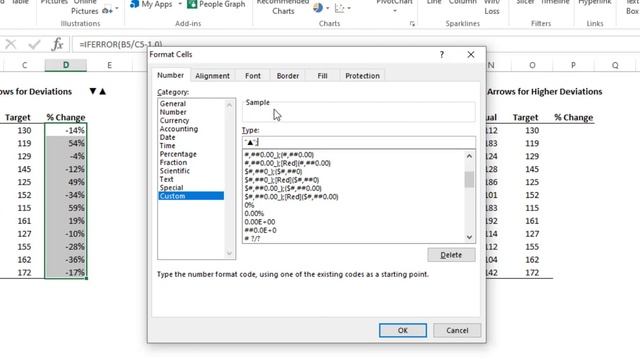Open the My Apps dropdown arrow

pyautogui.click(x=180, y=4)
